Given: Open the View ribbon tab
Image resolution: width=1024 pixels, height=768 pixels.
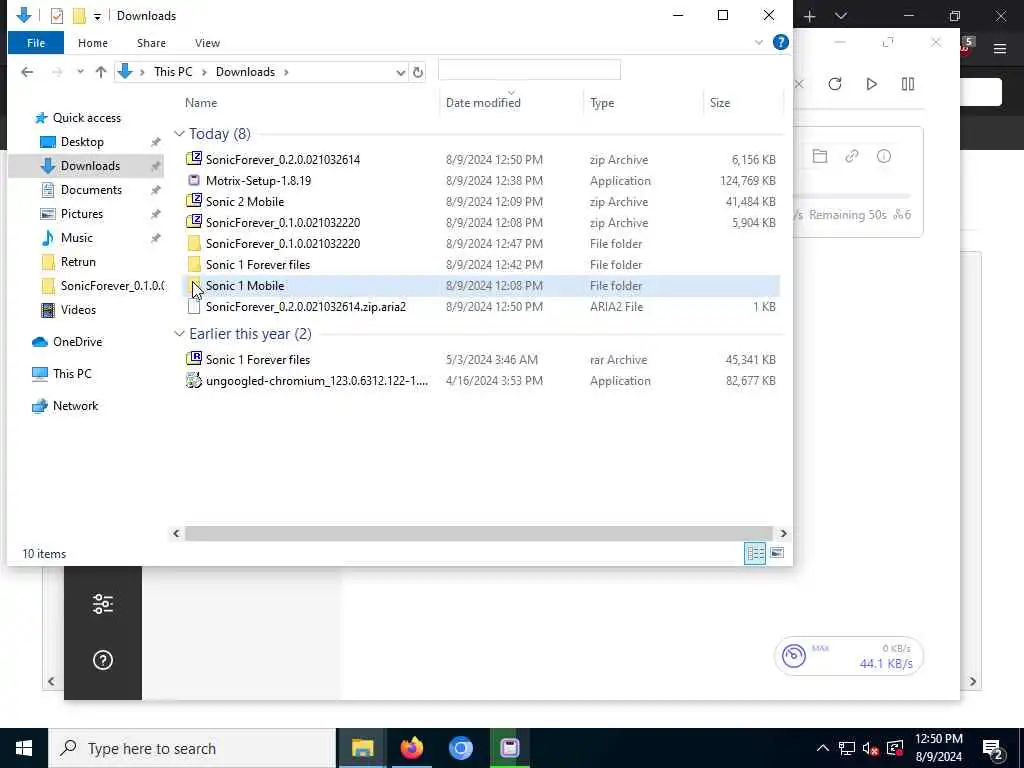Looking at the screenshot, I should click(x=207, y=43).
